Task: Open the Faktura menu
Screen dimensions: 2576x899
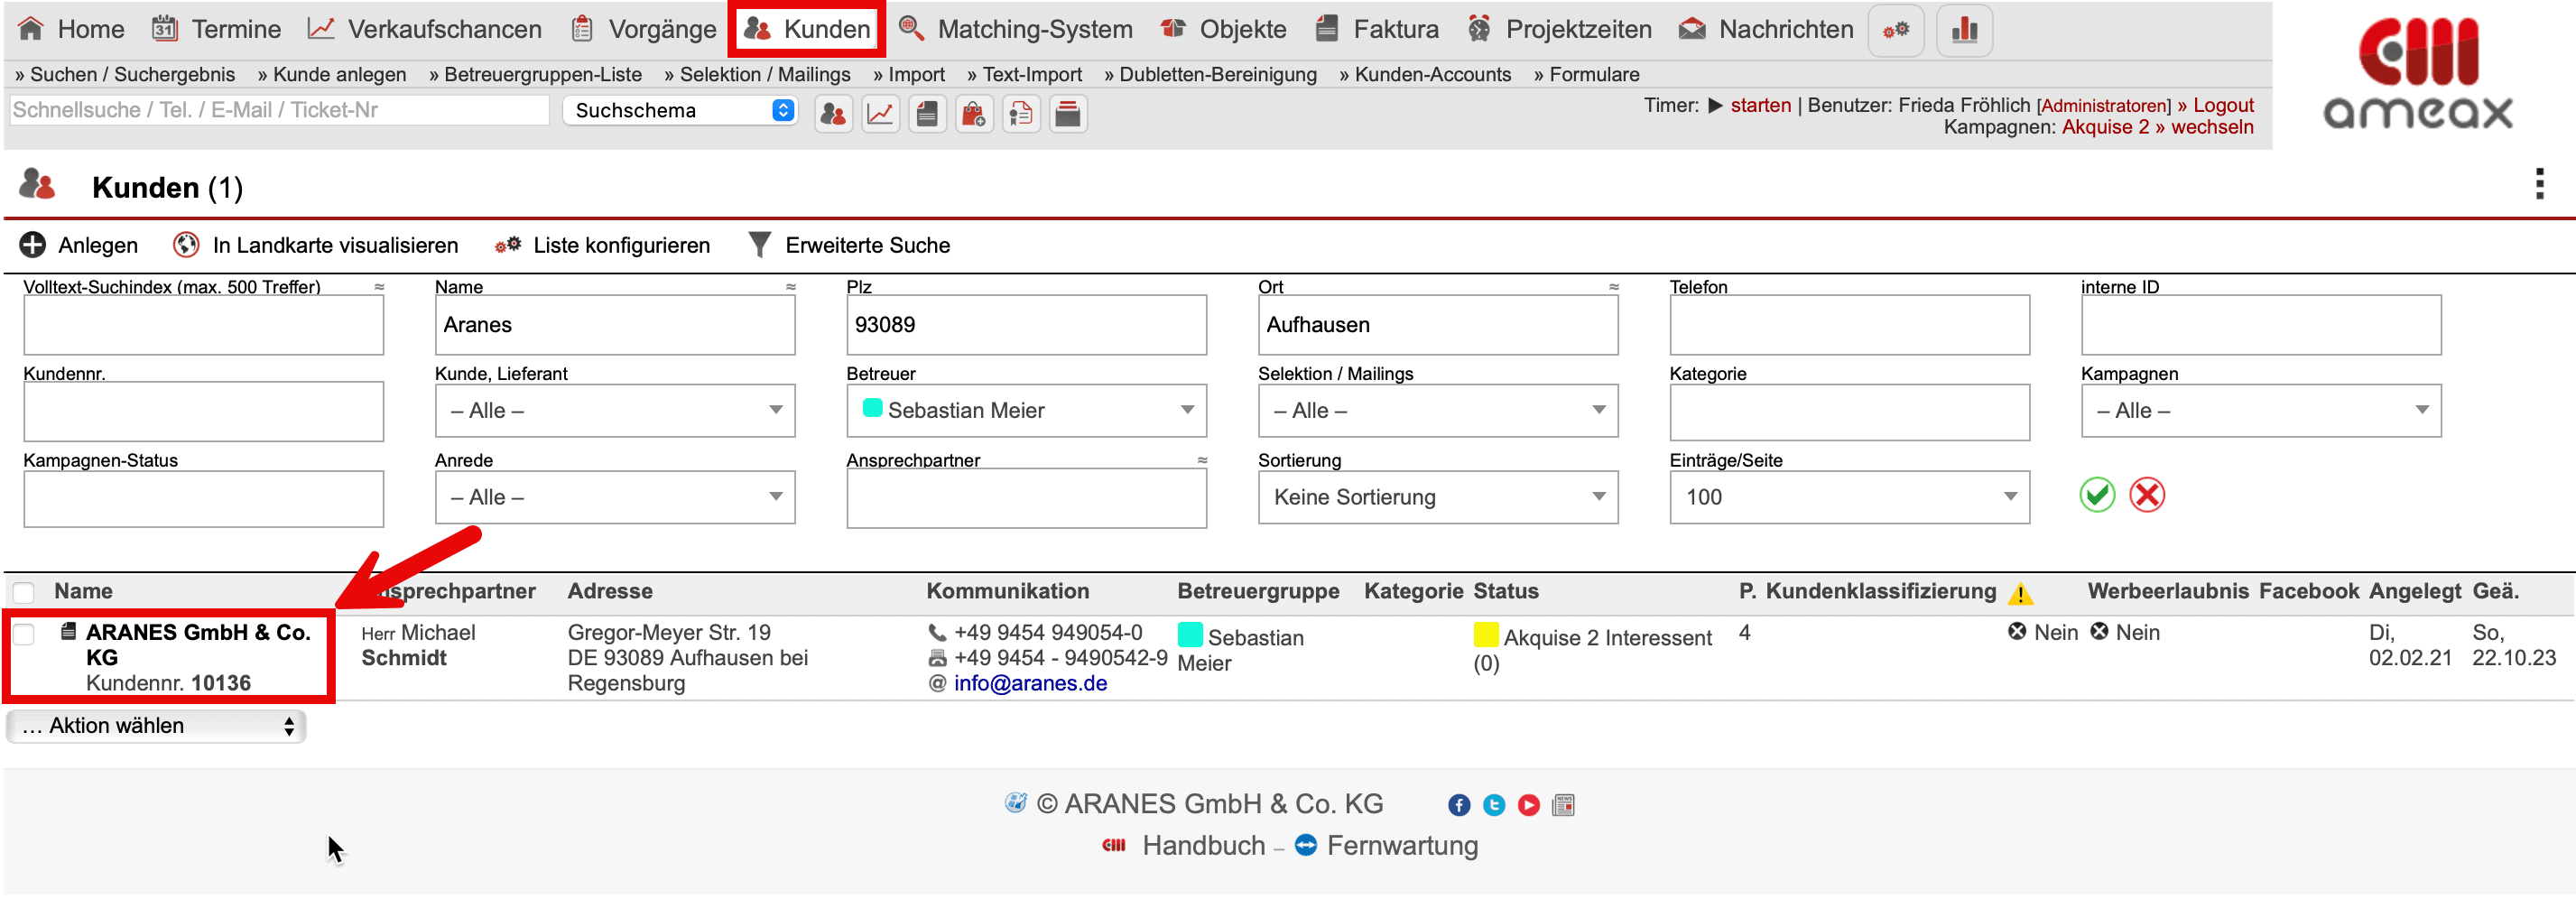Action: coord(1378,30)
